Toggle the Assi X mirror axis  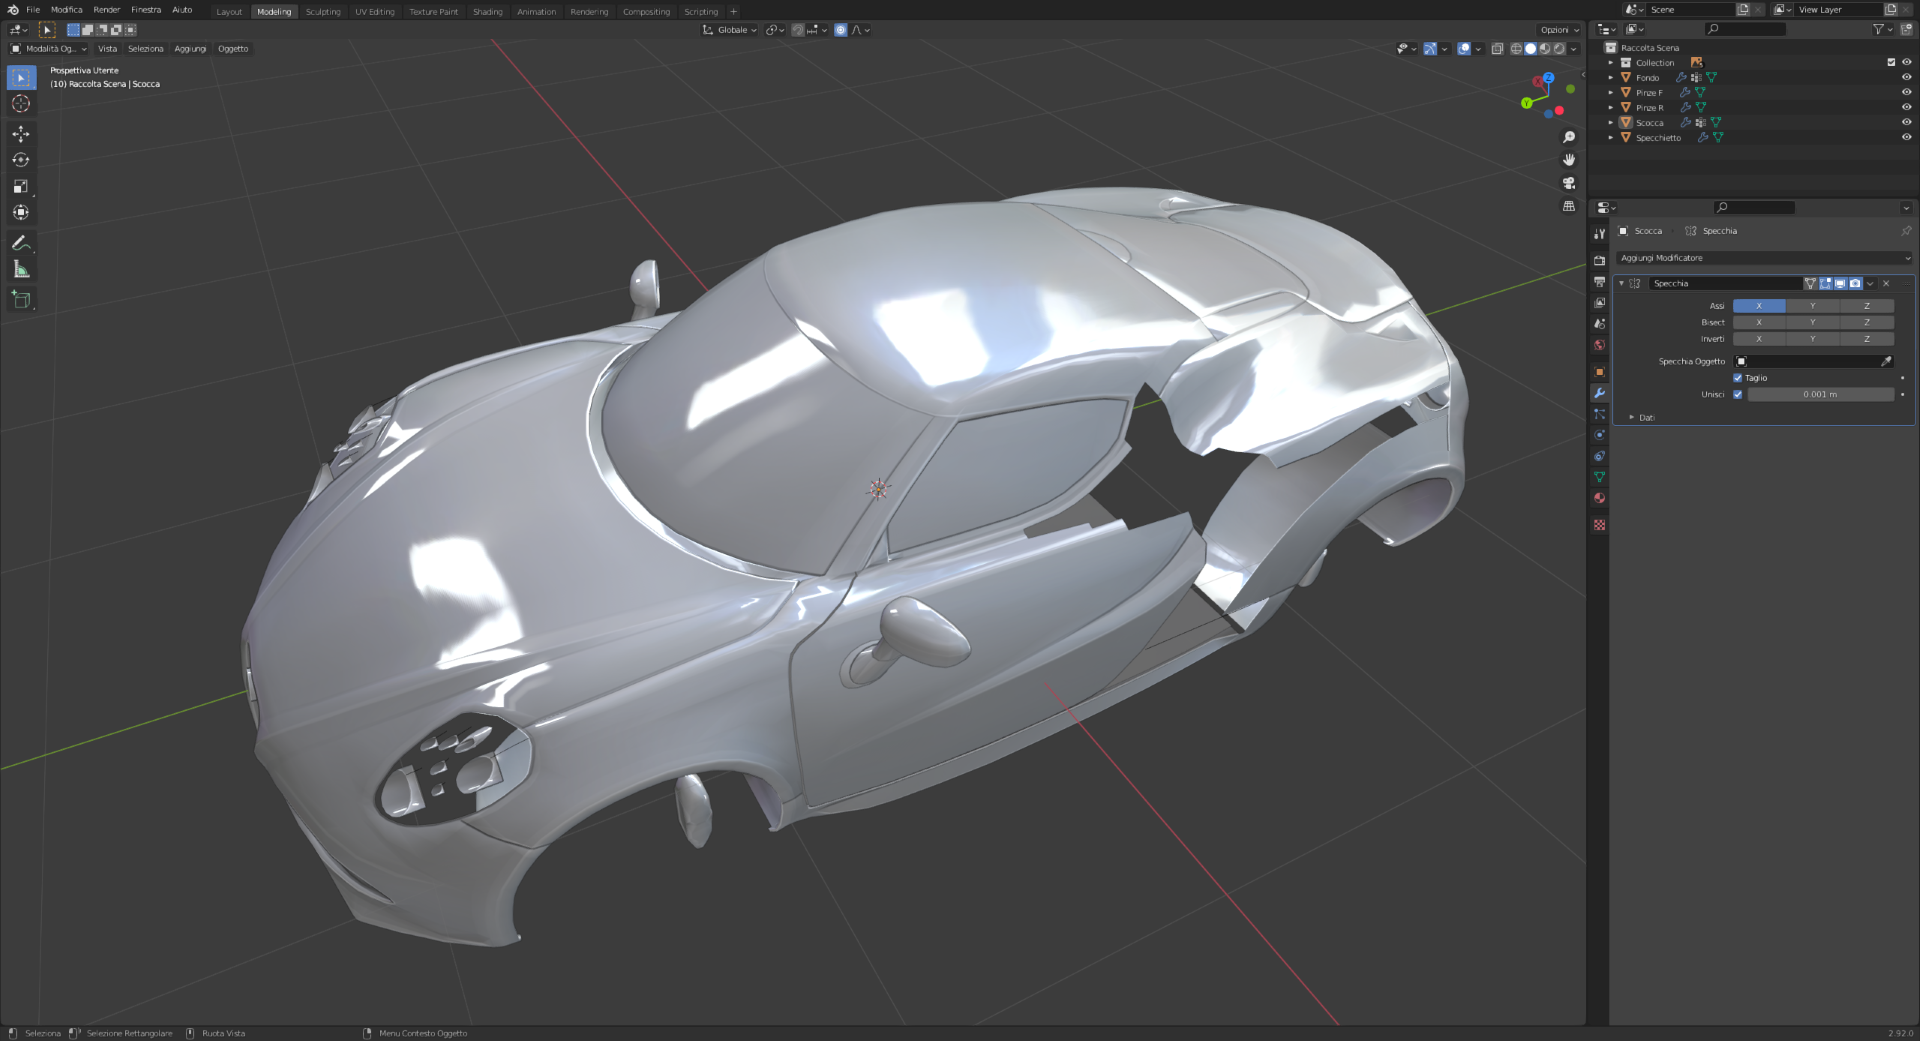click(x=1759, y=306)
